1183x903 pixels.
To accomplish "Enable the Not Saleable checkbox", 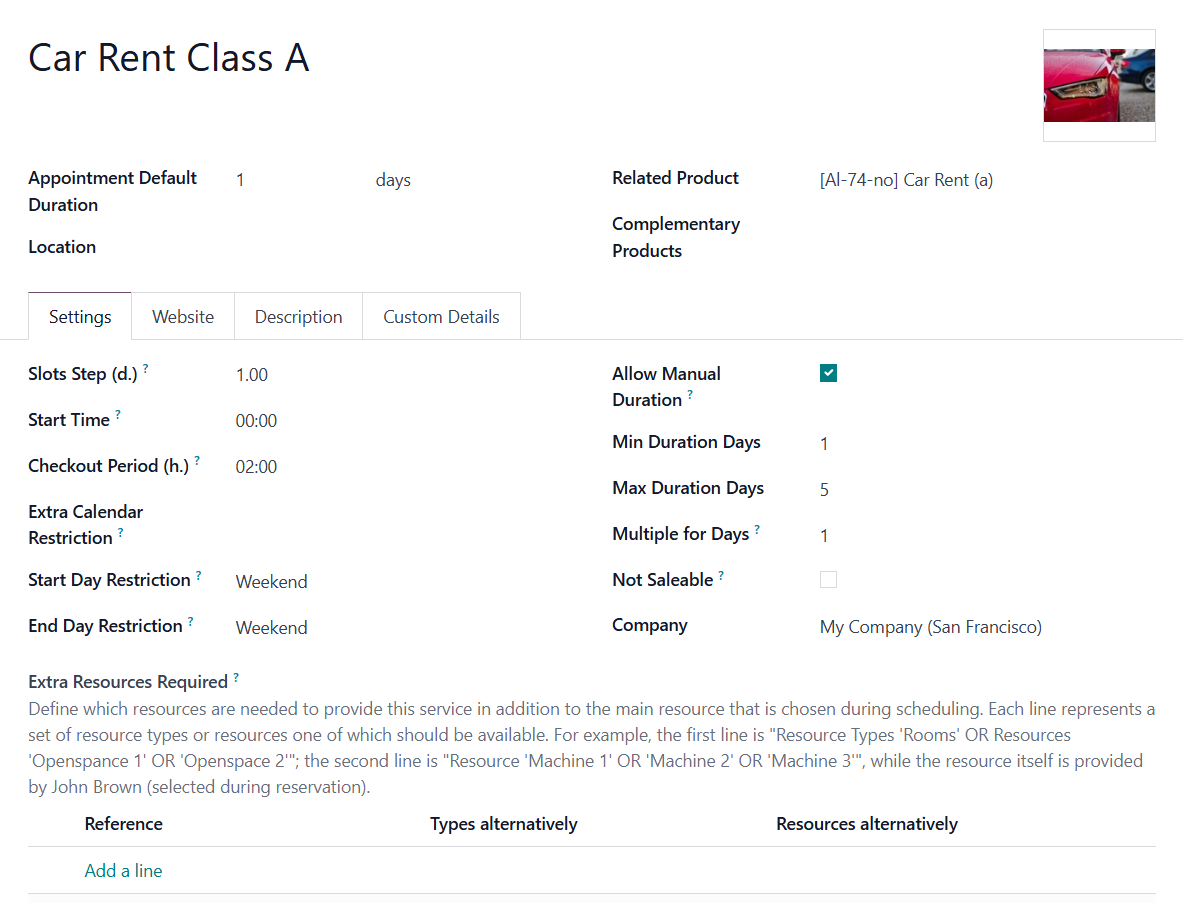I will (828, 579).
